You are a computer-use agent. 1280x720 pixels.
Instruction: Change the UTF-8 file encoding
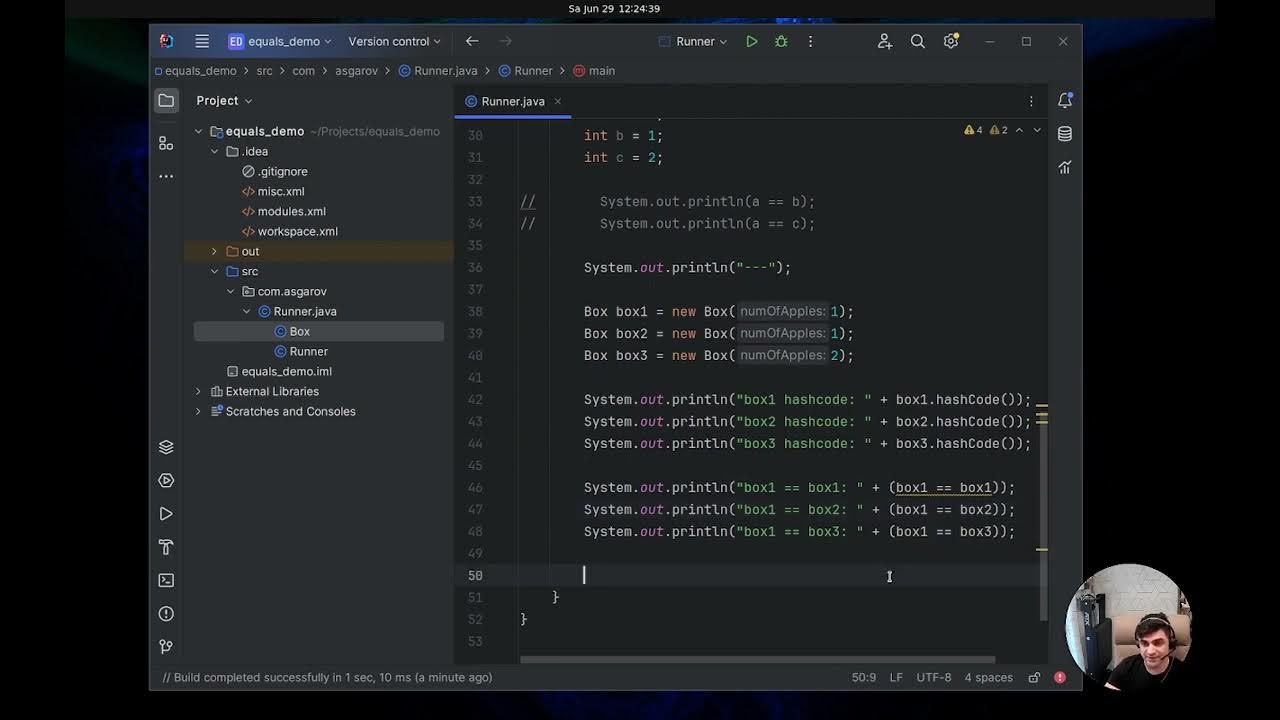tap(934, 677)
